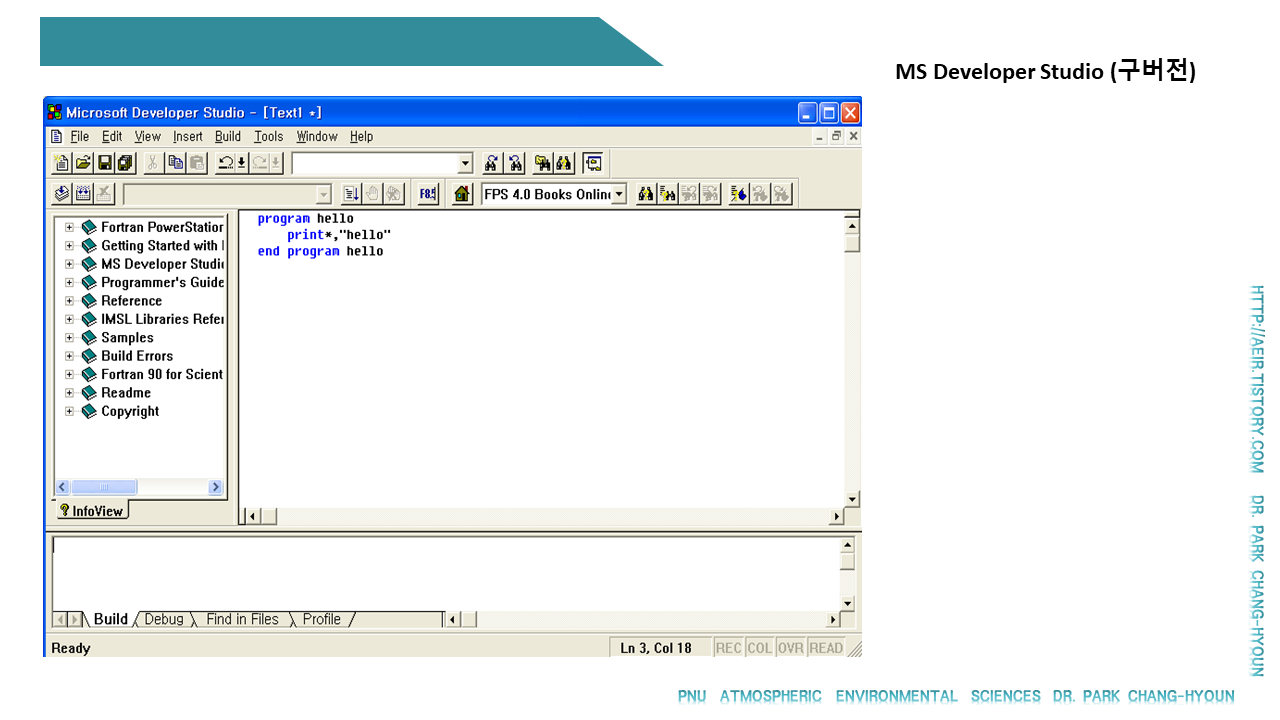Compile the file using the Compile icon
This screenshot has height=720, width=1280.
pos(62,194)
